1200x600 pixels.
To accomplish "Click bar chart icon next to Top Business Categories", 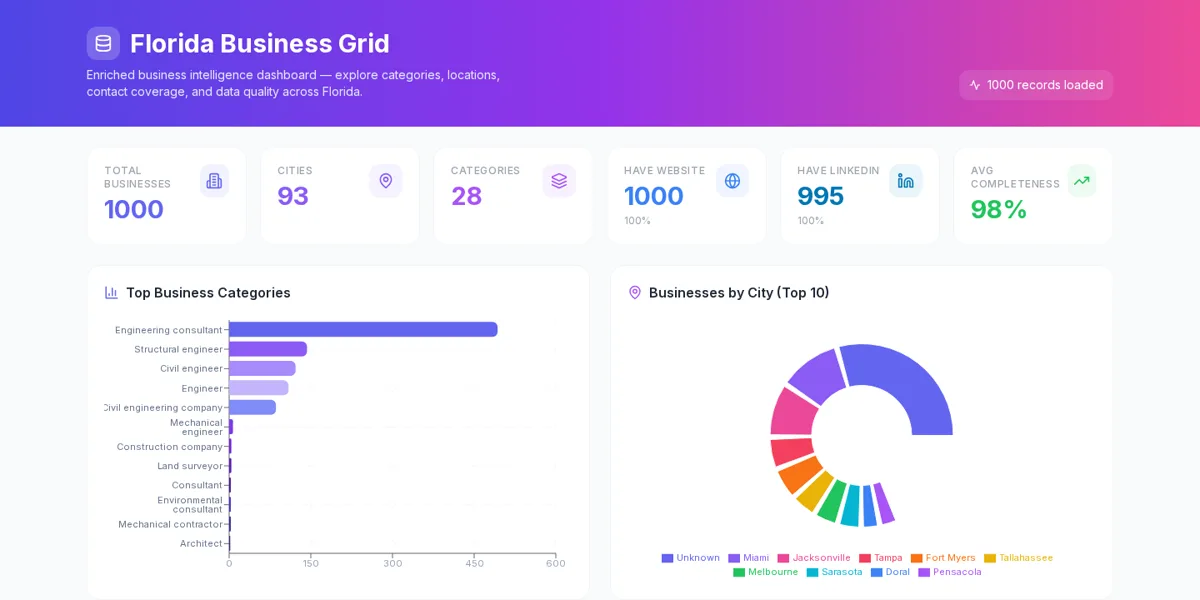I will 112,293.
